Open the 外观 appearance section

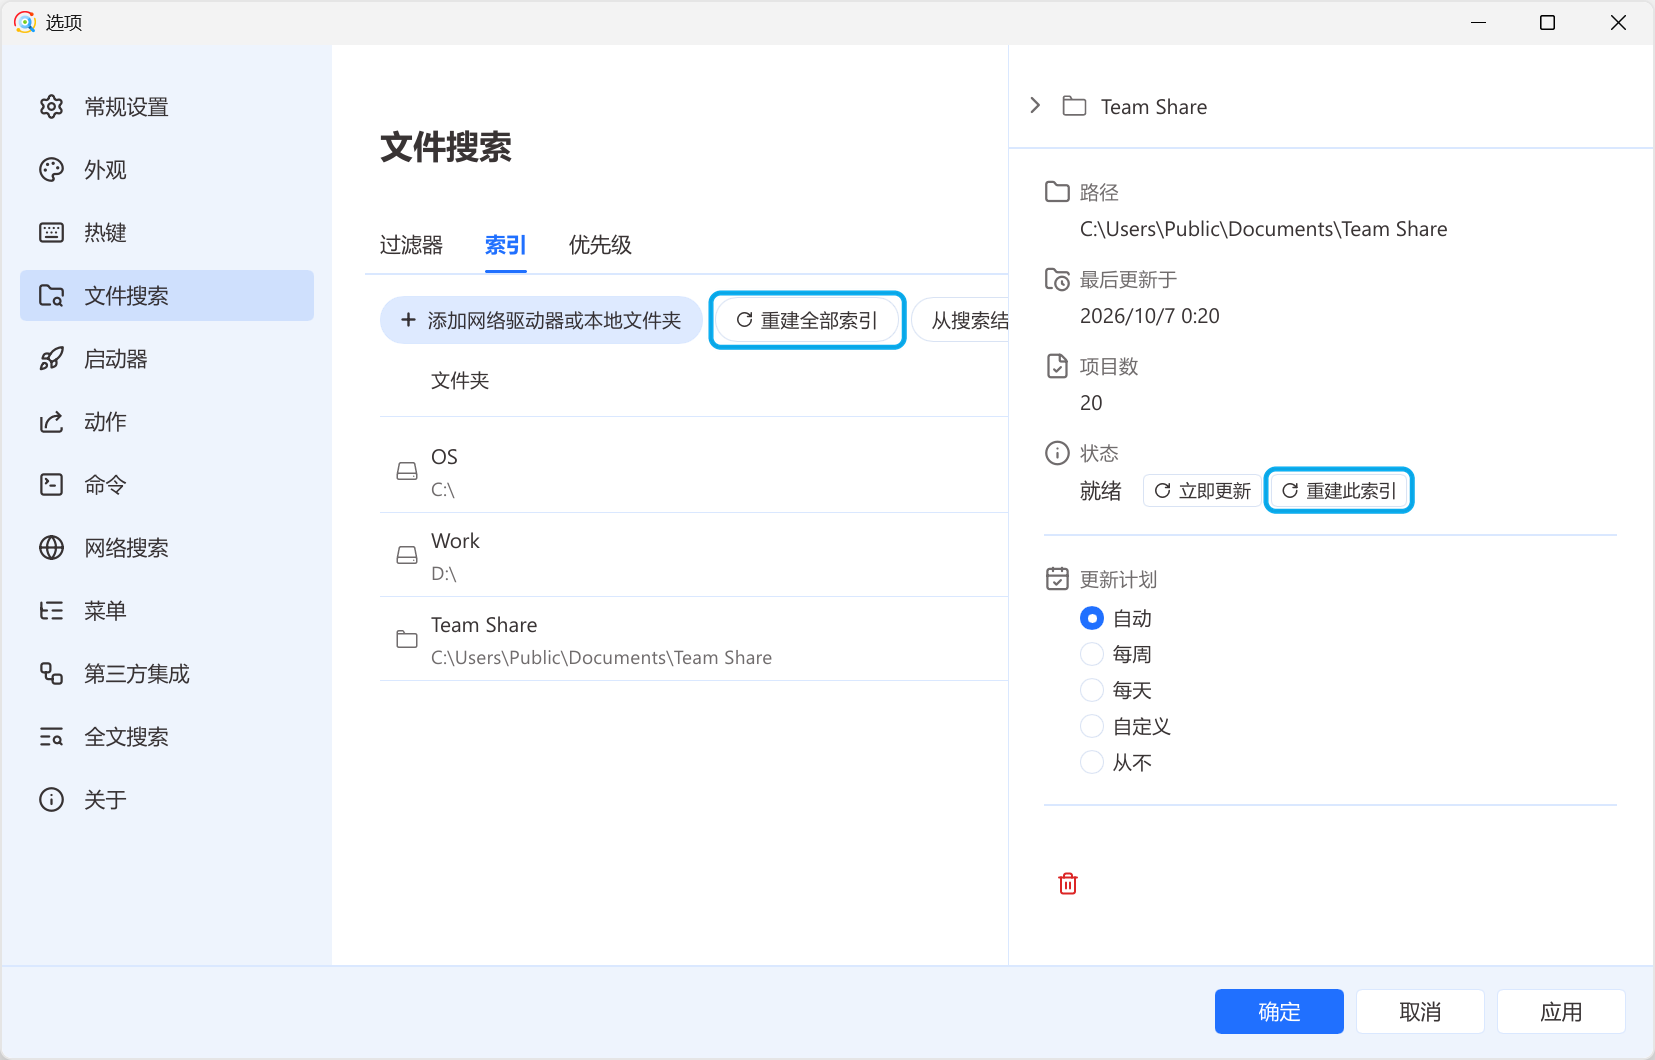[167, 170]
